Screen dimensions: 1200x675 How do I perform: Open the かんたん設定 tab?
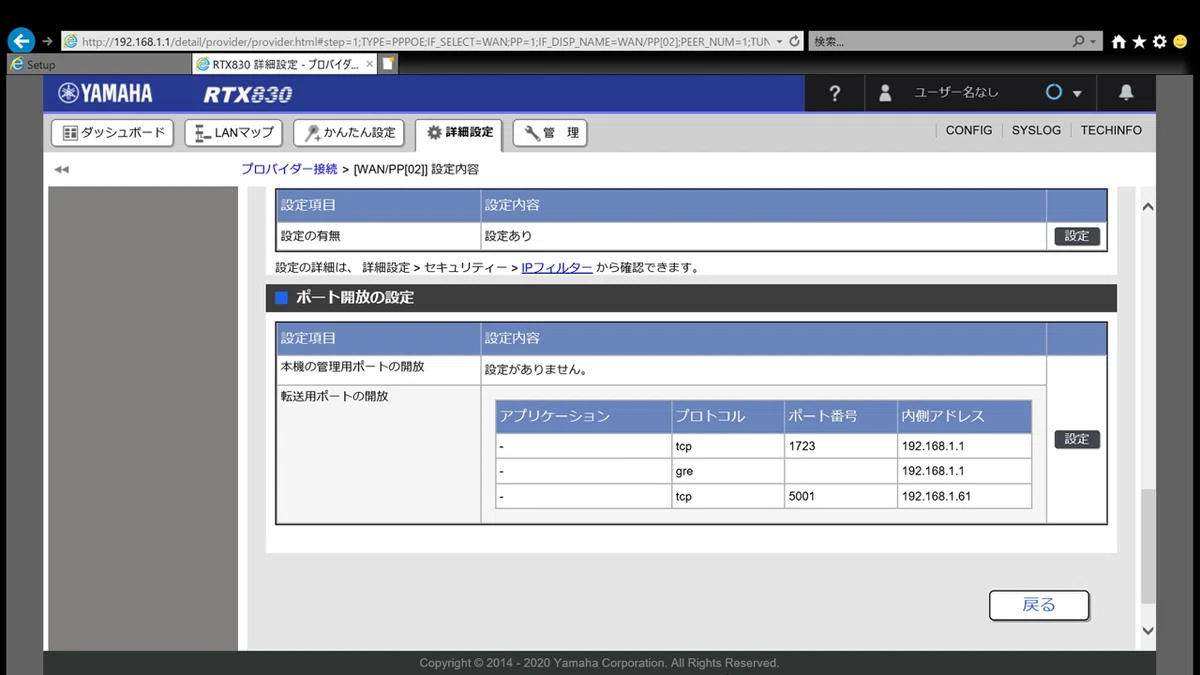pyautogui.click(x=349, y=133)
